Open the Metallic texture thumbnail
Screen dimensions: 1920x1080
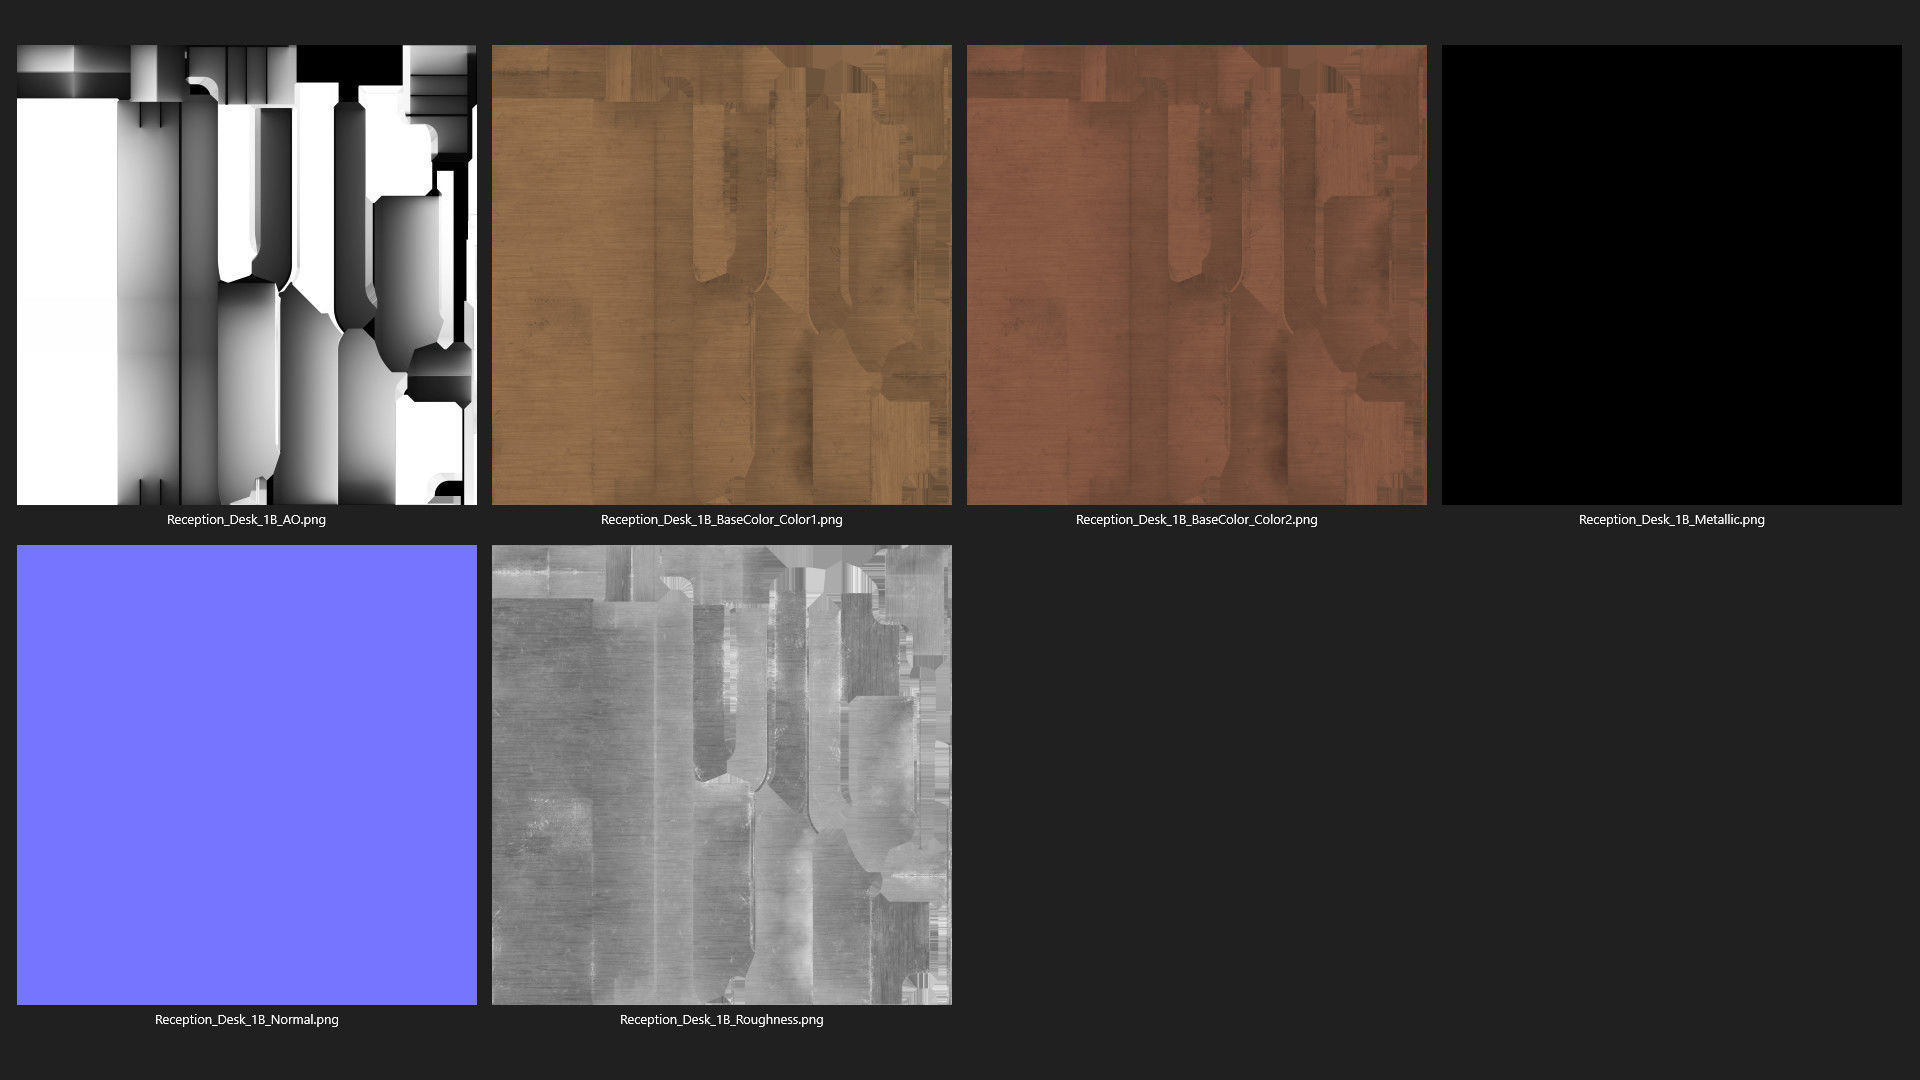click(x=1671, y=274)
